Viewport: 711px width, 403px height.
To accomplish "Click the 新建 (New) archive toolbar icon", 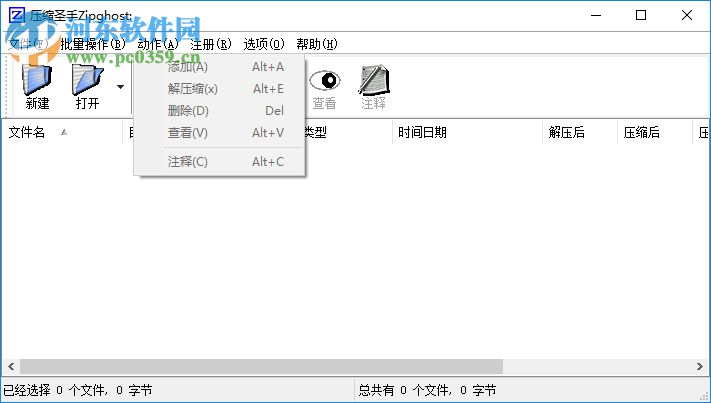I will tap(37, 87).
